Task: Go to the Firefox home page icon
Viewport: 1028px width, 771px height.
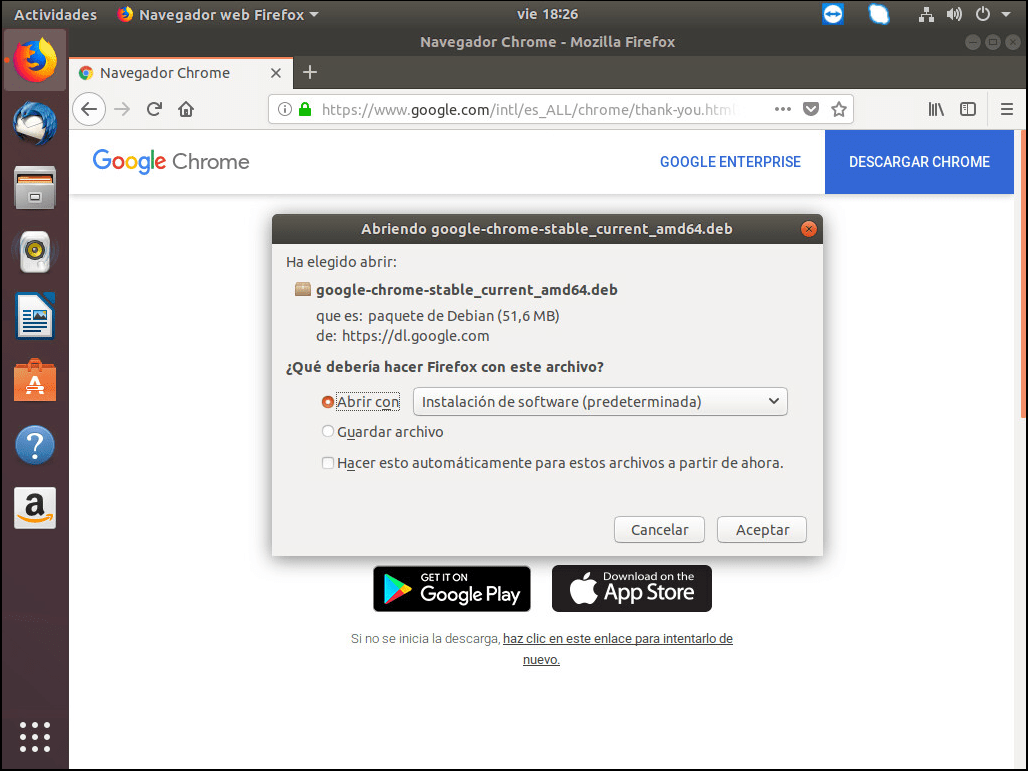Action: point(186,110)
